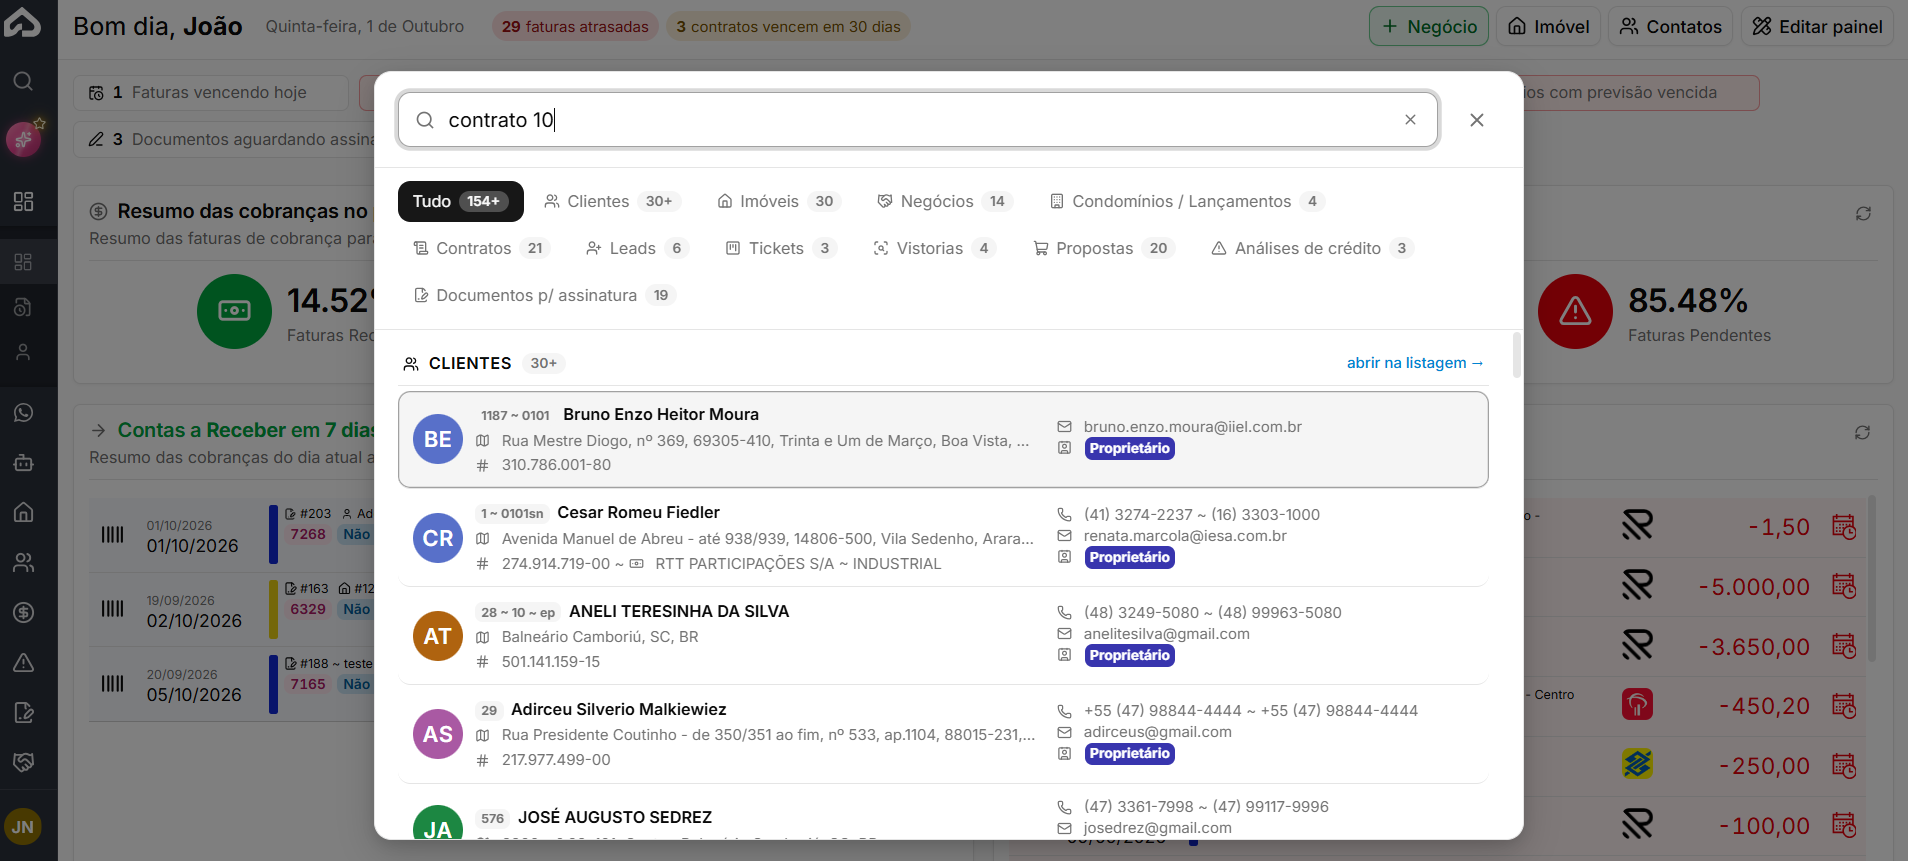Refresh the Resumo das cobranças panel
The image size is (1908, 861).
(1863, 214)
